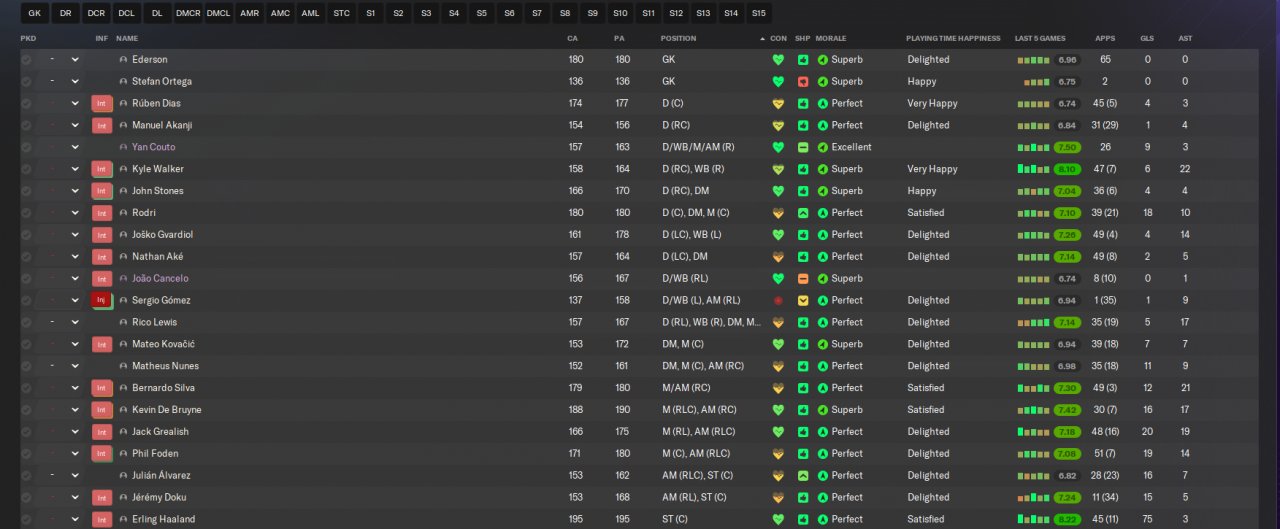Click Sergio Gómez's yellow sharpness down icon
Screen dimensions: 1280x529
[x=803, y=300]
